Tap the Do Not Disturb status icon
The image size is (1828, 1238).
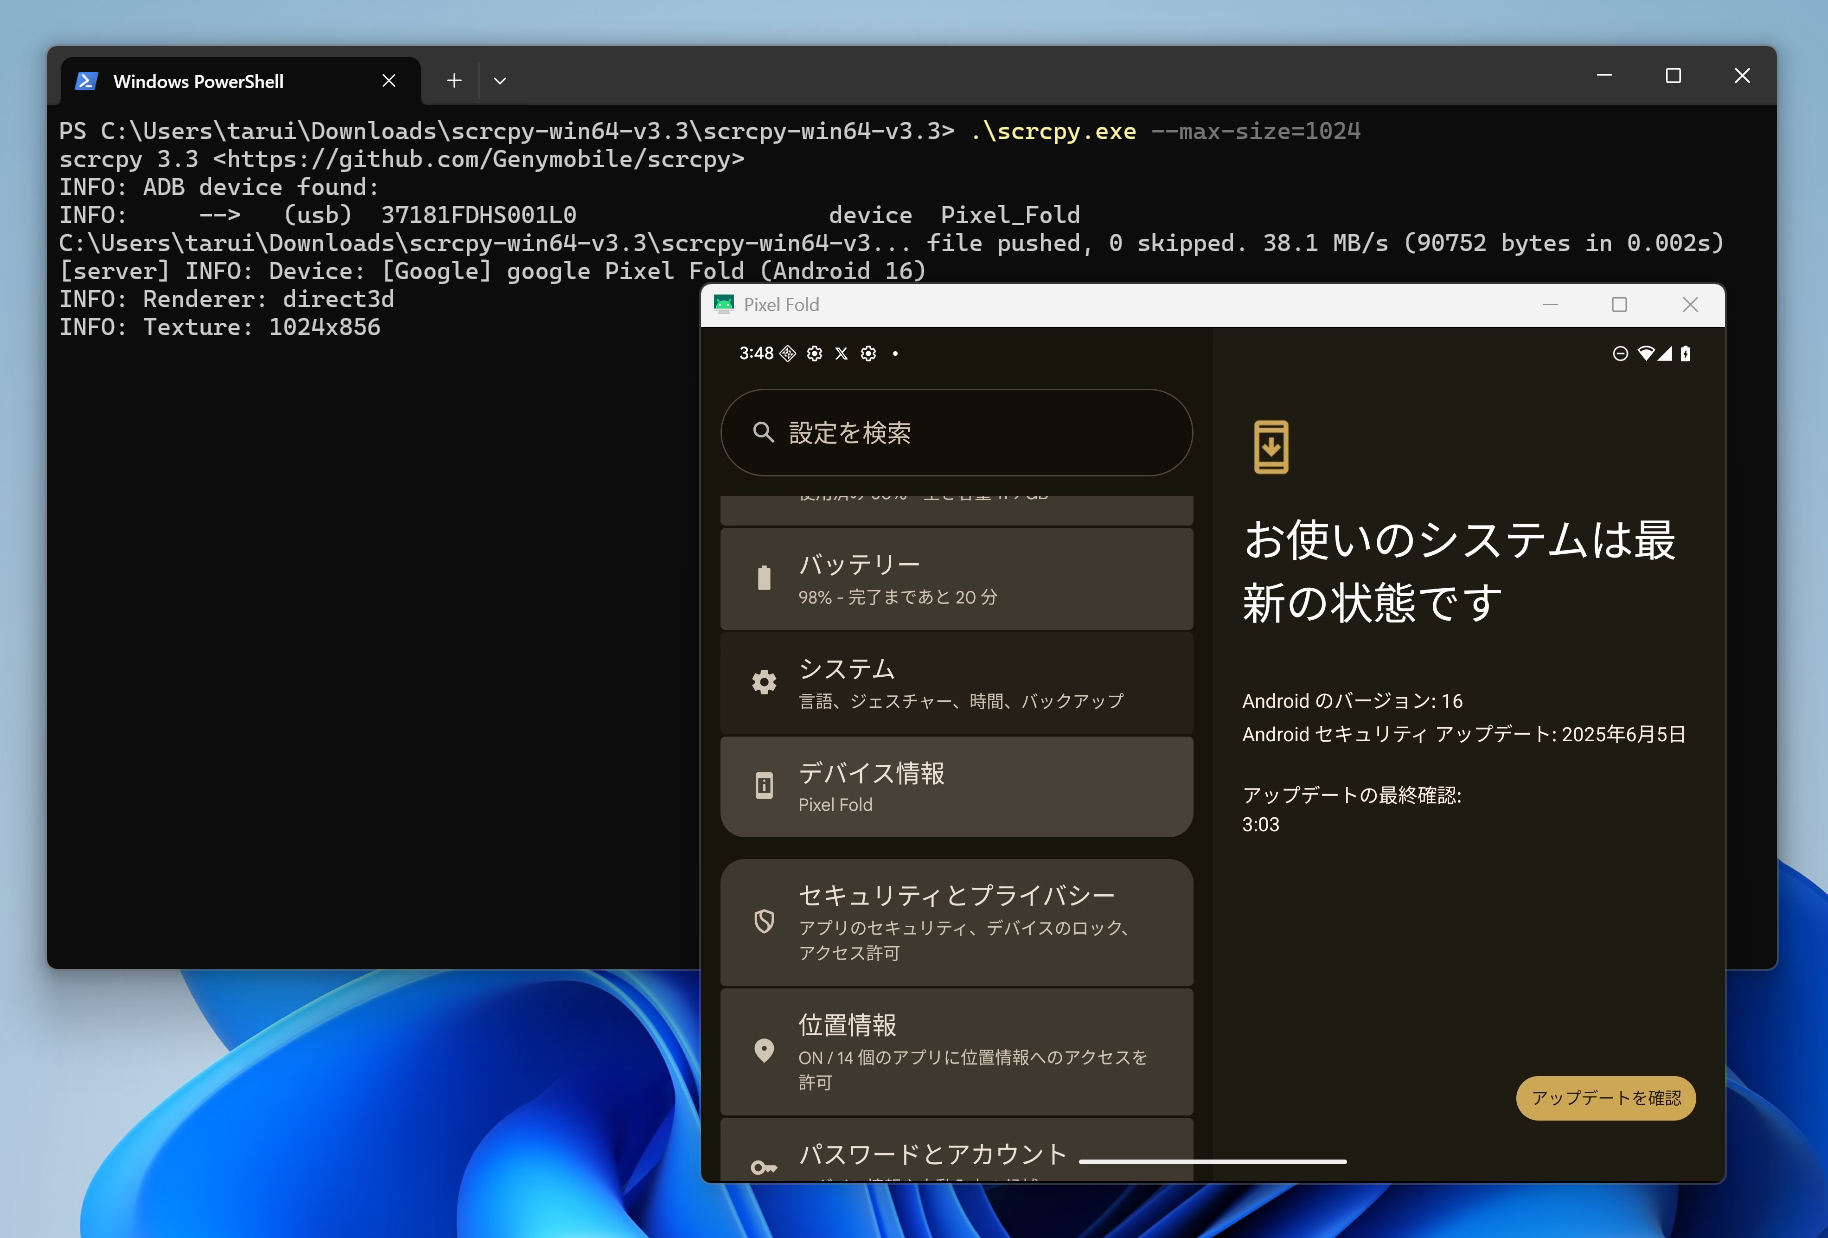[x=1620, y=353]
